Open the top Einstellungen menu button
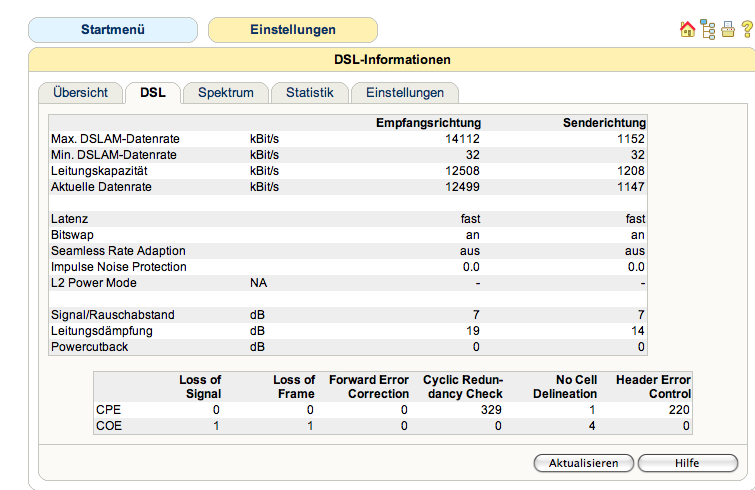755x490 pixels. coord(293,30)
